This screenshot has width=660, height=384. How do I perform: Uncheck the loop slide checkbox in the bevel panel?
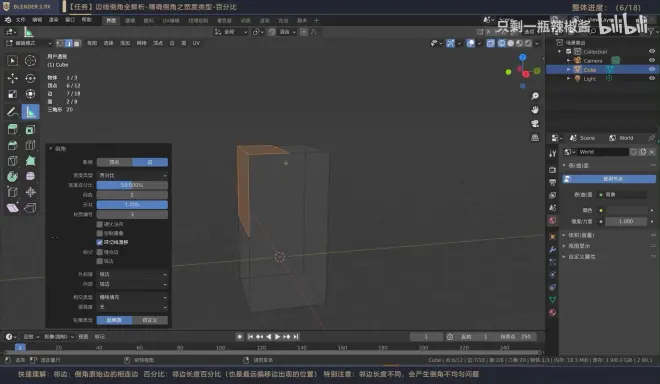[x=100, y=242]
